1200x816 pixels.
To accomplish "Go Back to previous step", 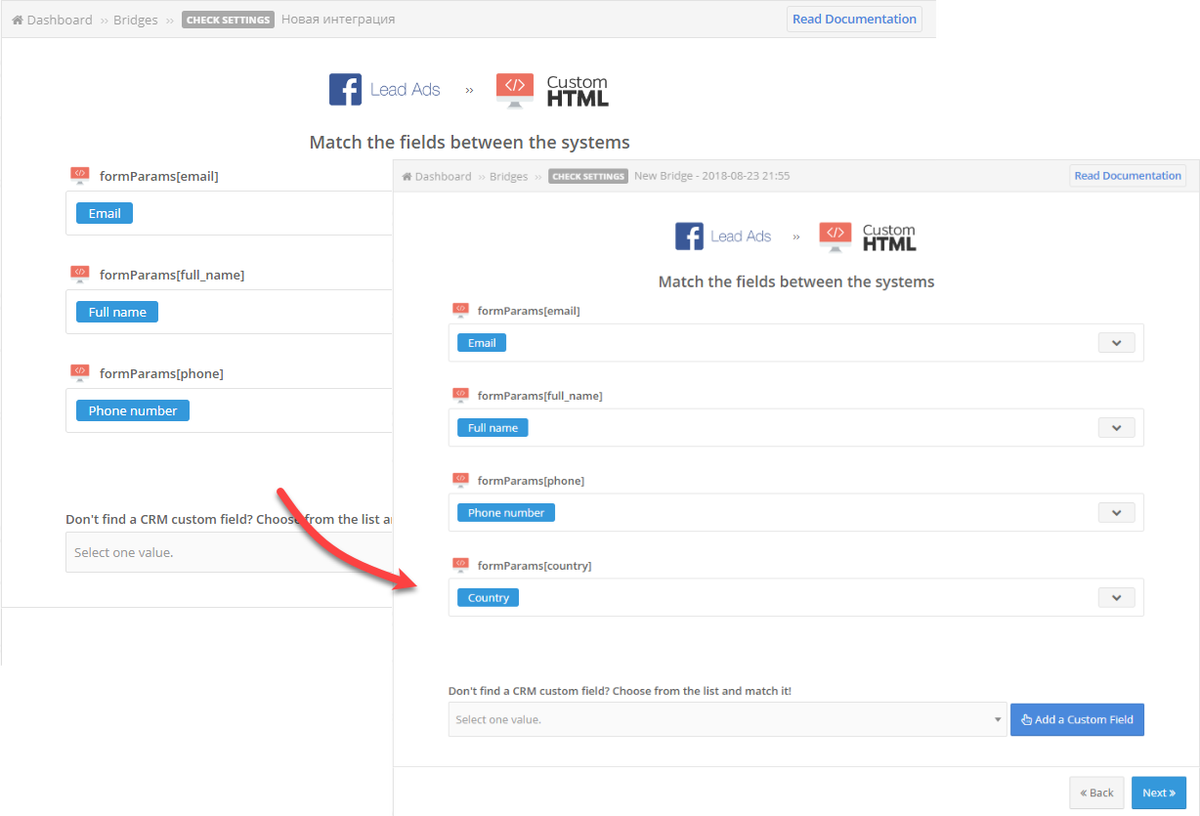I will pos(1096,793).
